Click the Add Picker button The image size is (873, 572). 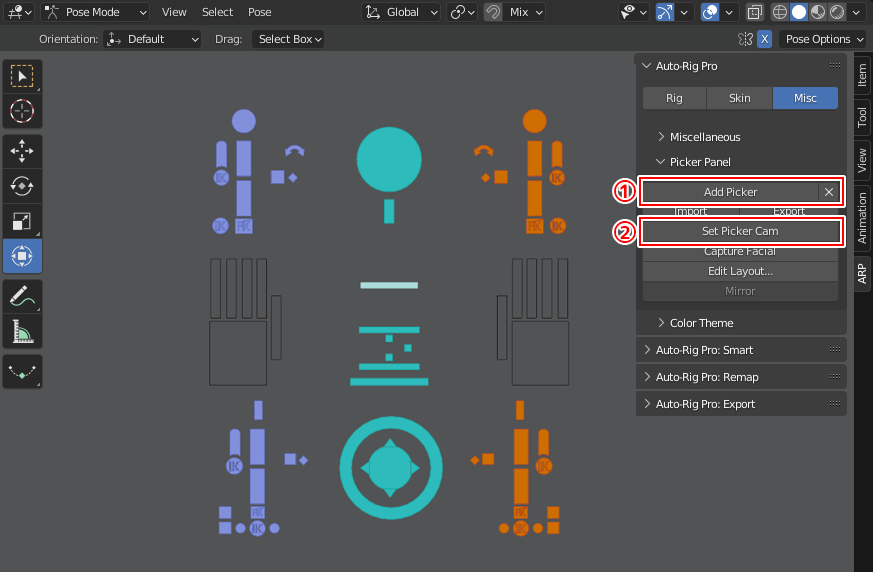click(729, 192)
